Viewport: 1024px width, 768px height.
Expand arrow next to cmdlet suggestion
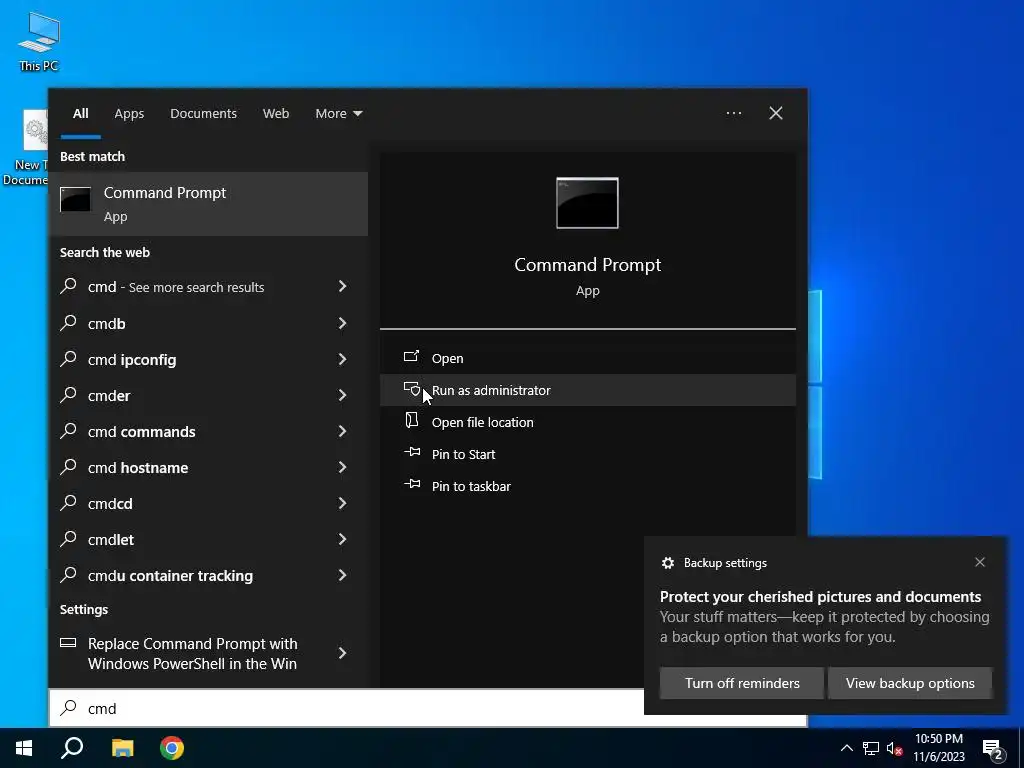pyautogui.click(x=342, y=538)
